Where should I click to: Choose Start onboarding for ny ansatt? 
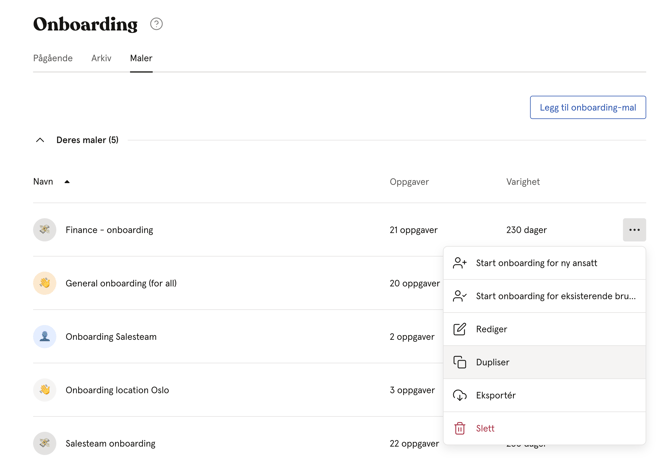[544, 263]
